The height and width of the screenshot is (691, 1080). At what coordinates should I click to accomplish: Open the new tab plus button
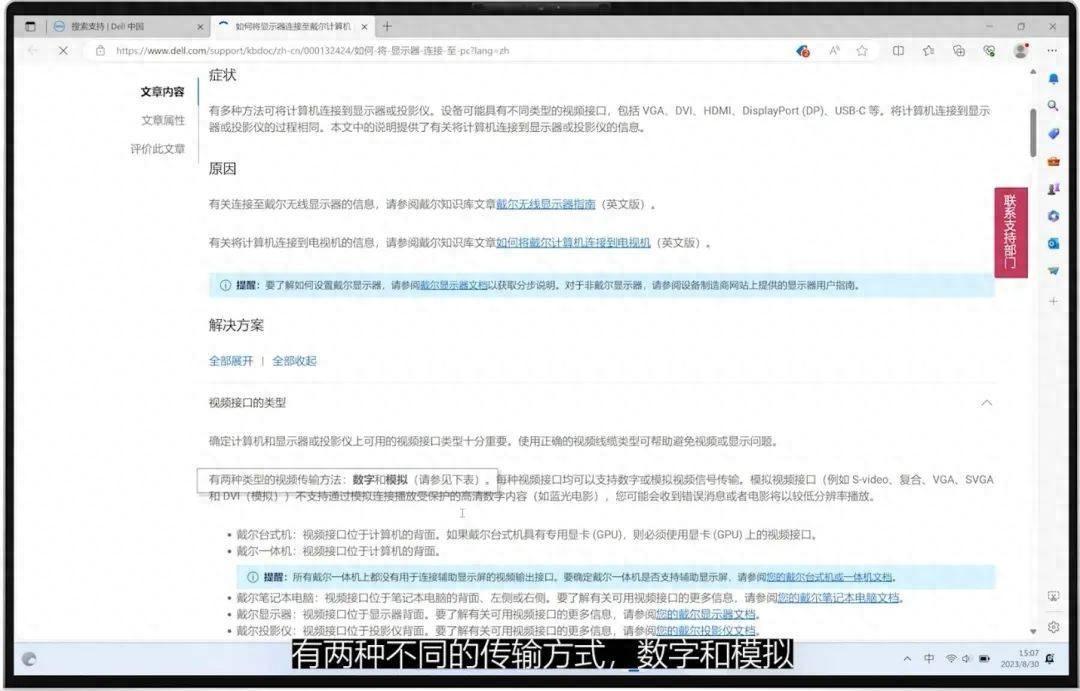tap(387, 26)
